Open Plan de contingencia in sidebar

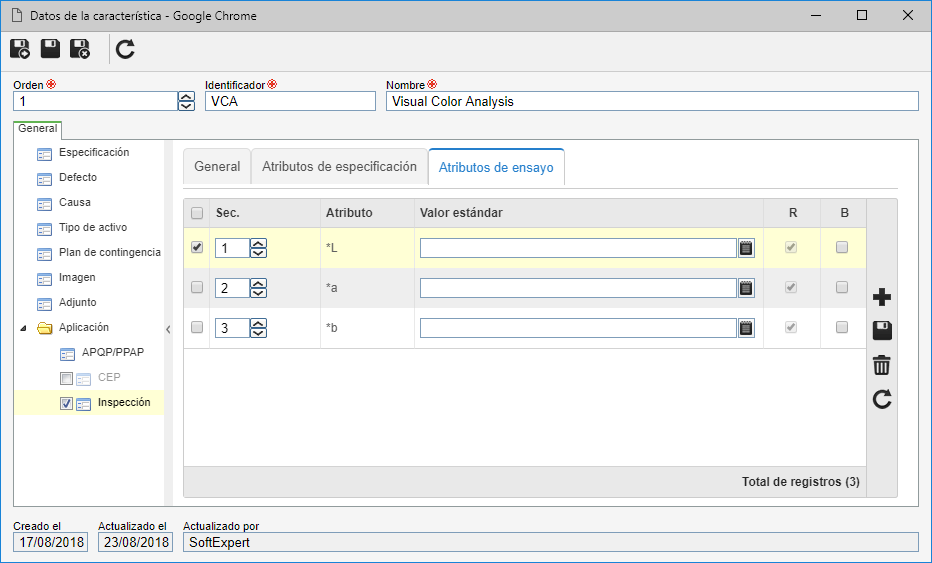click(110, 253)
